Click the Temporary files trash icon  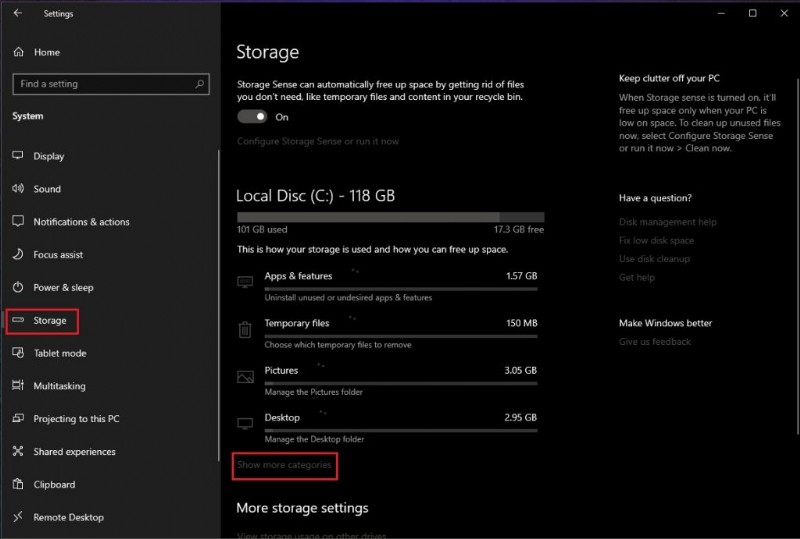click(x=245, y=329)
